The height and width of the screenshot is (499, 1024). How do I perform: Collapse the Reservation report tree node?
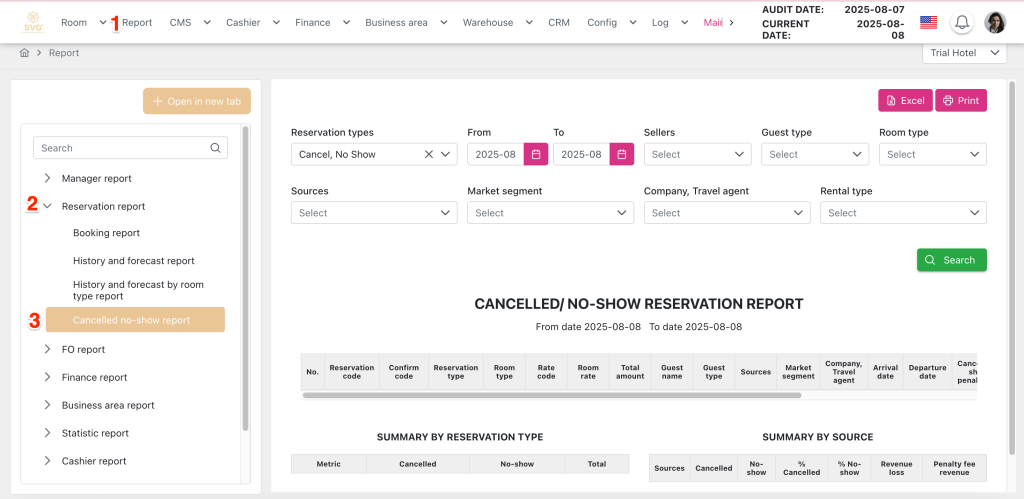click(47, 206)
